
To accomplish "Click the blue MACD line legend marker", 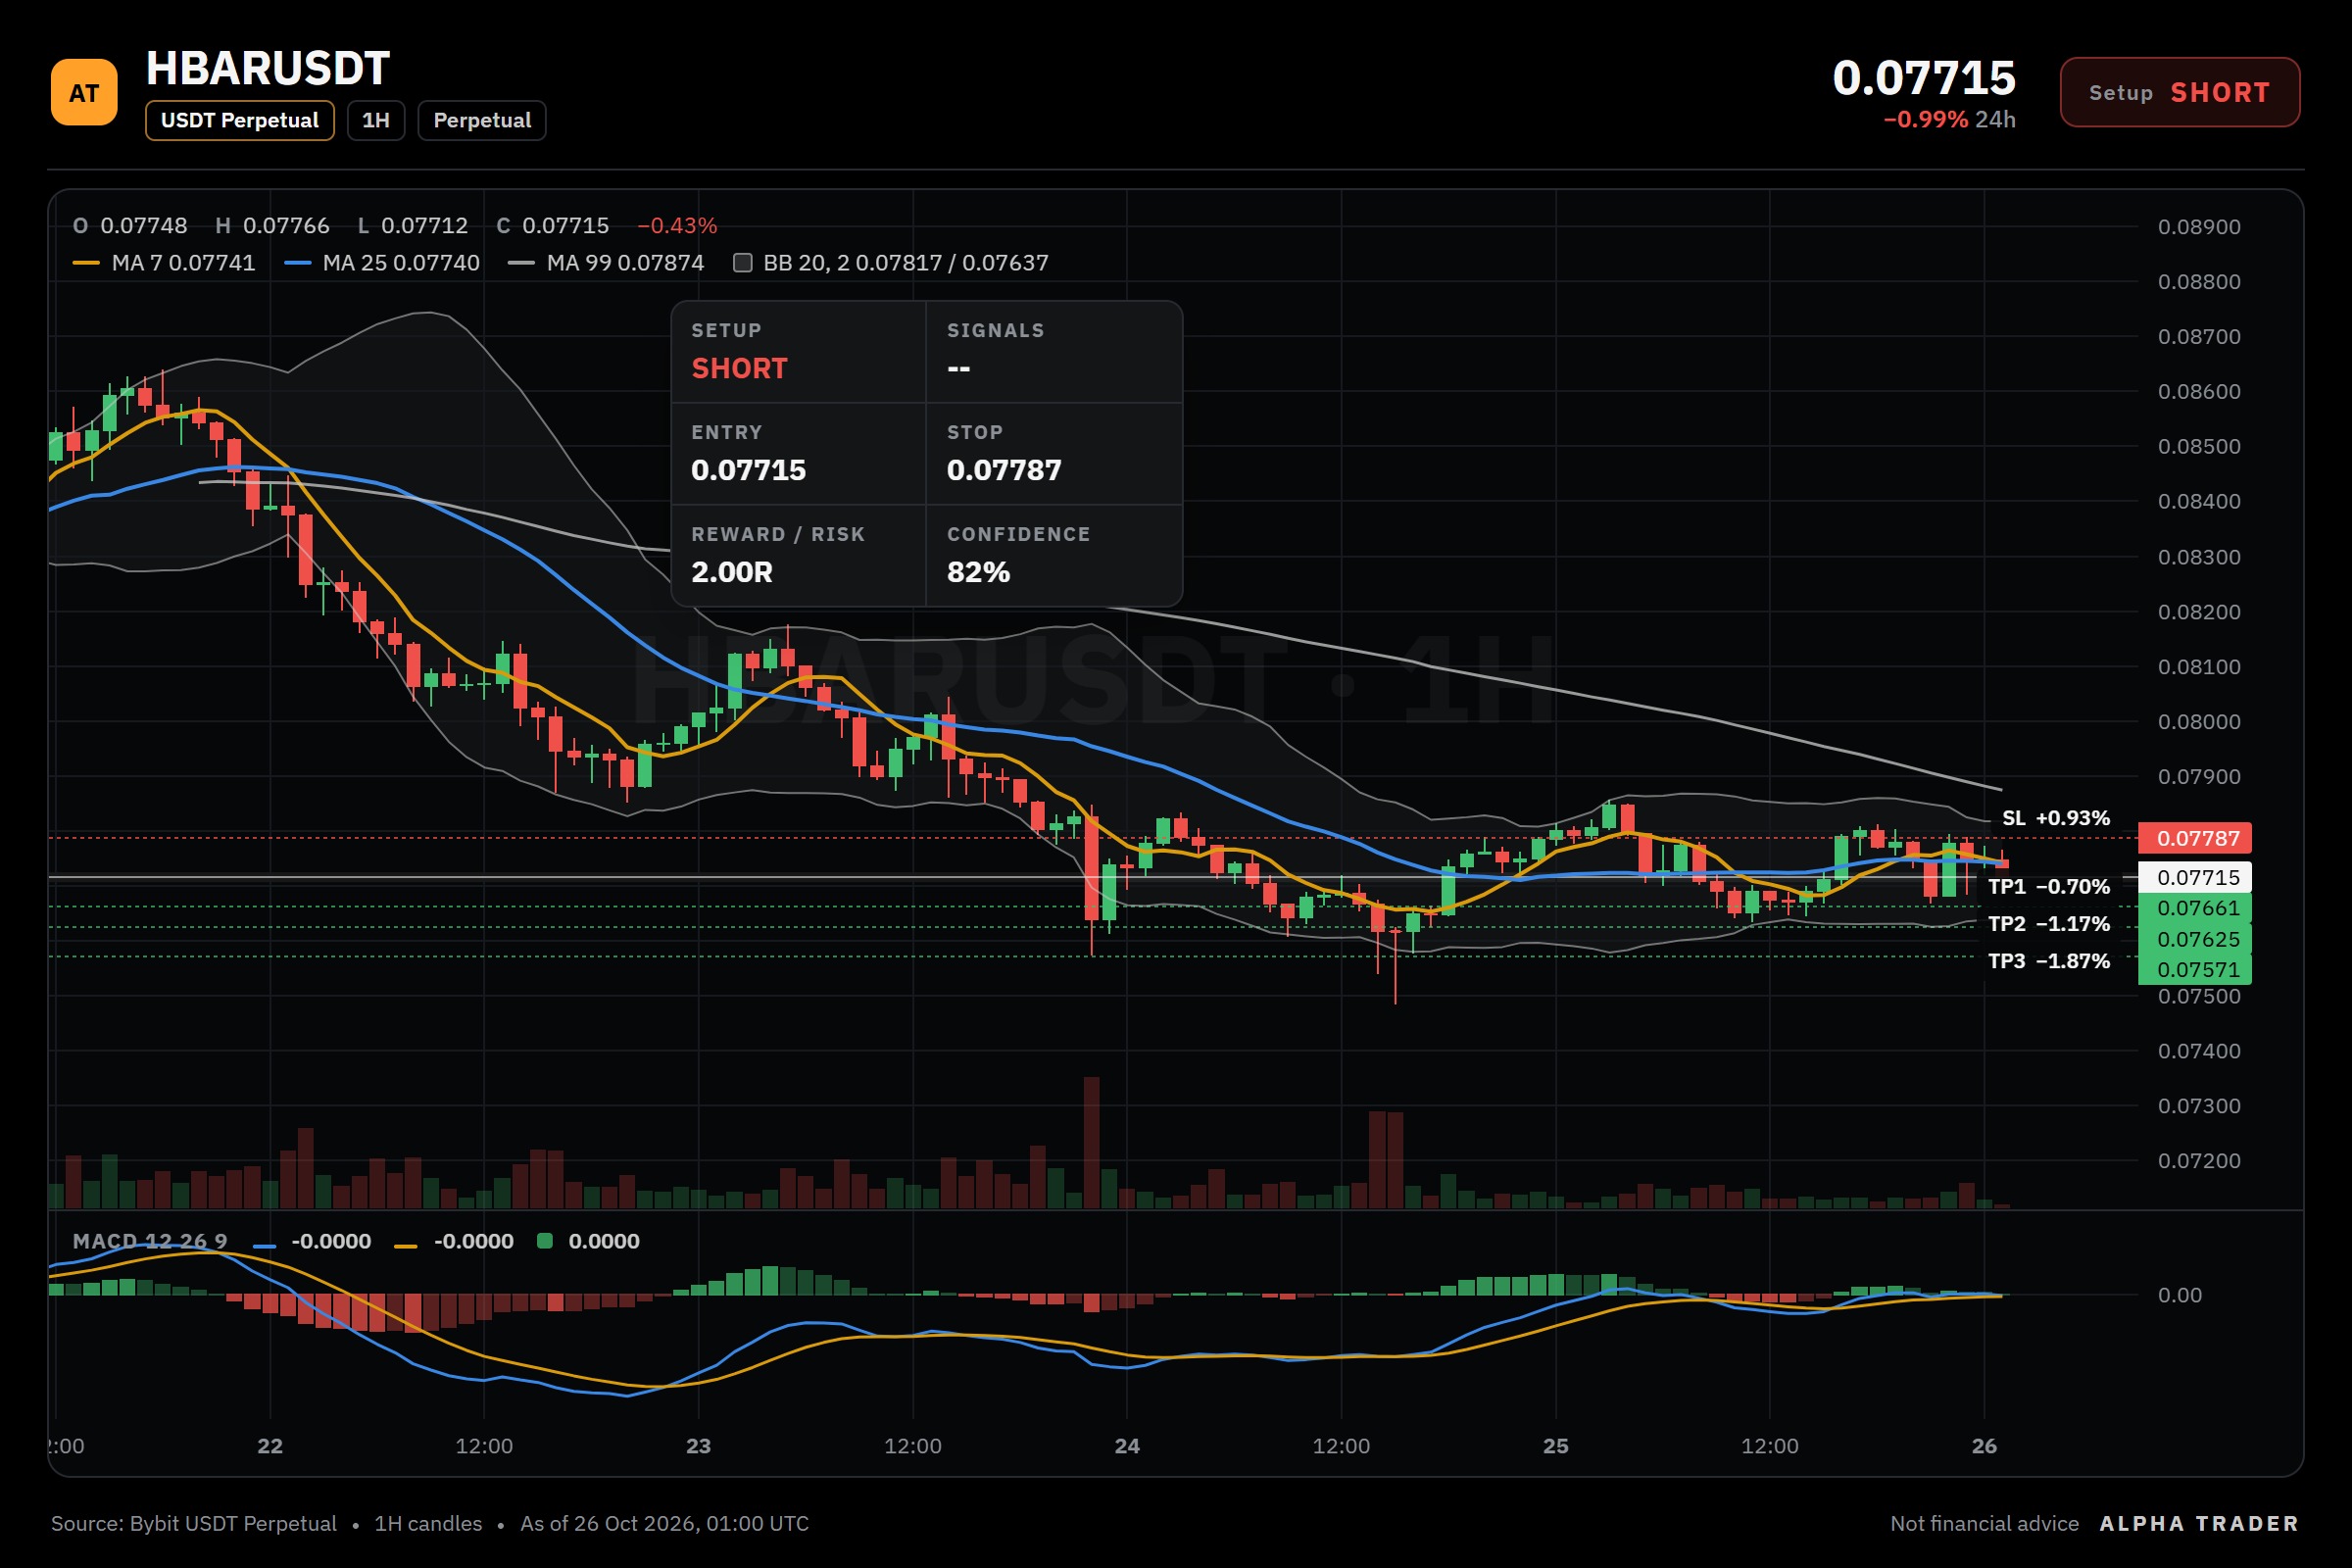I will (265, 1245).
